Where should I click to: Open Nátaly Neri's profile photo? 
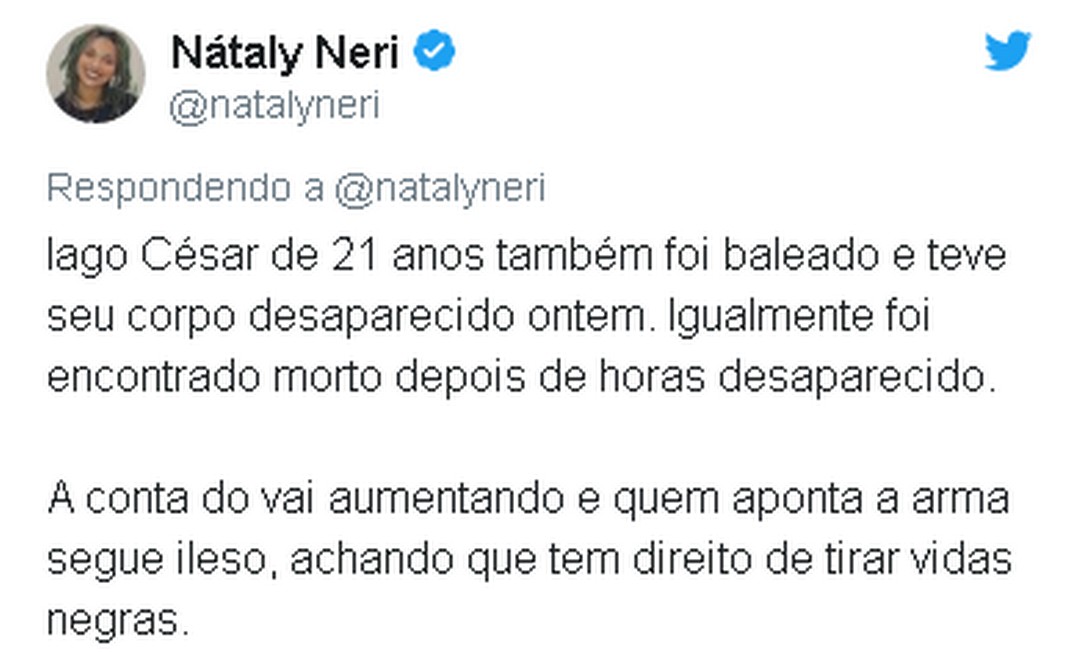point(96,73)
